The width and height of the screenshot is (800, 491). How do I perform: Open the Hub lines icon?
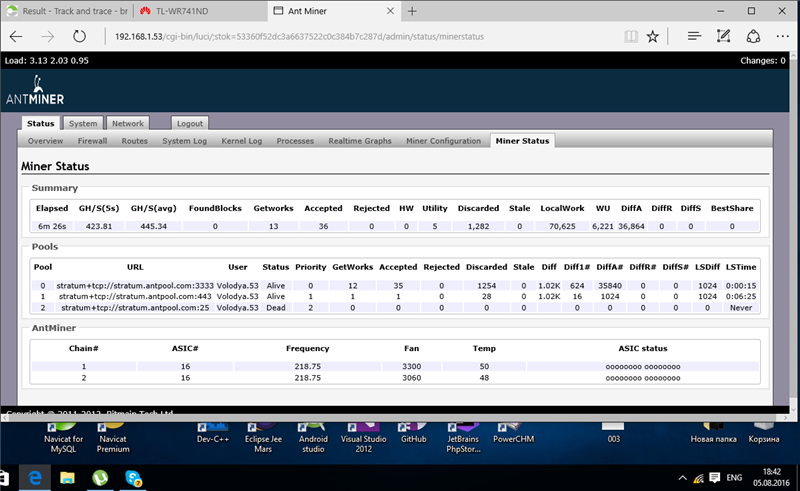pos(694,36)
